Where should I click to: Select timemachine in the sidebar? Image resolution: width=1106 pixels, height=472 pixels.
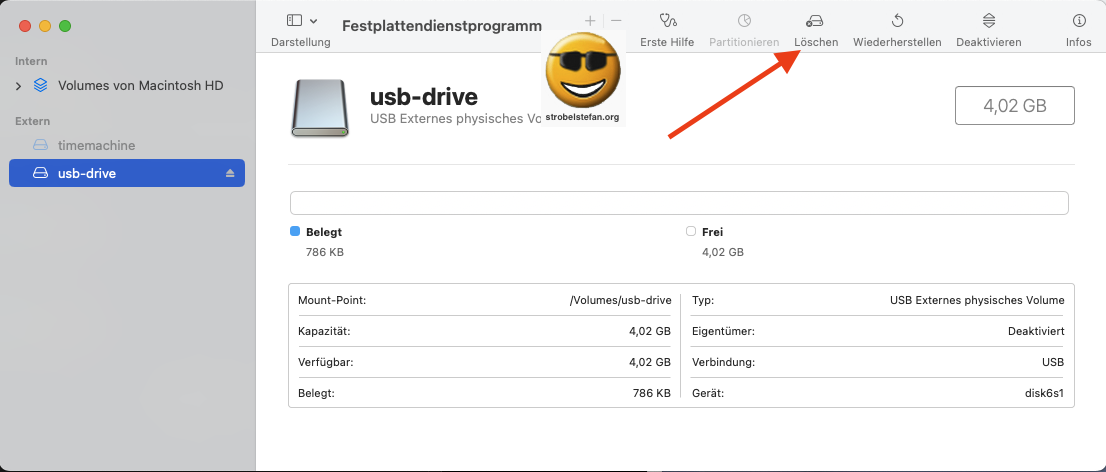[x=96, y=145]
